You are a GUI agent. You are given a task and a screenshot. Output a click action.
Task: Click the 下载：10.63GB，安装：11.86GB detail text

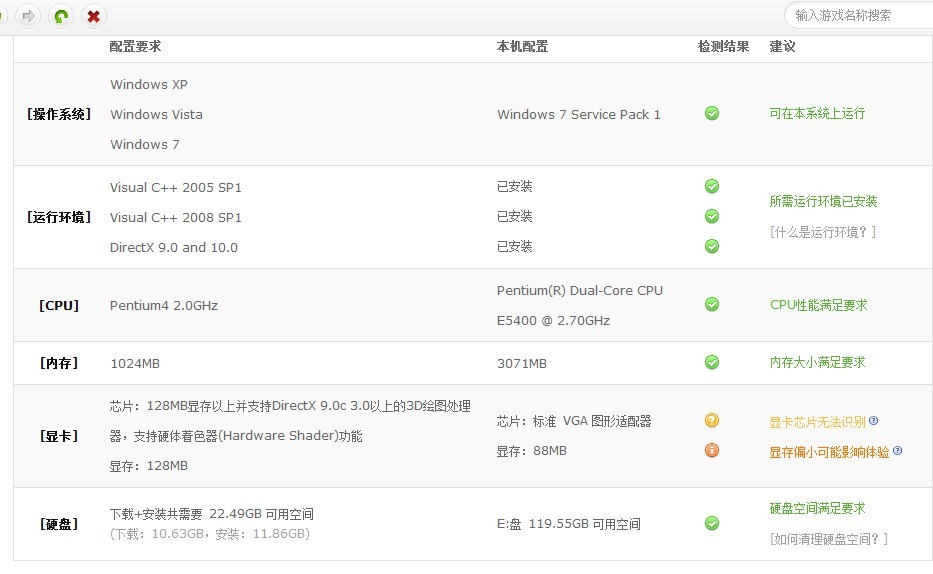click(209, 534)
